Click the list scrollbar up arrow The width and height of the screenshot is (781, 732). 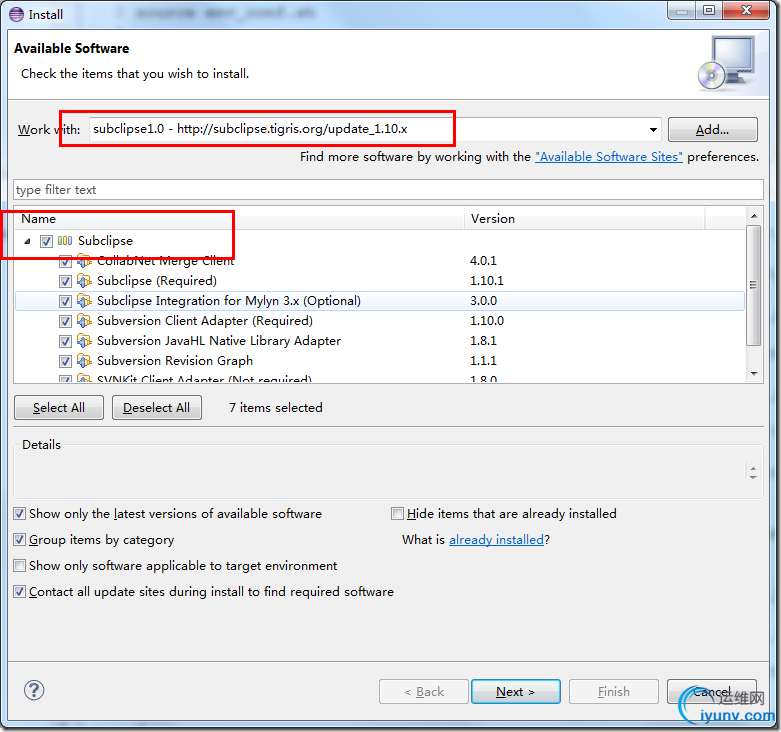[754, 216]
